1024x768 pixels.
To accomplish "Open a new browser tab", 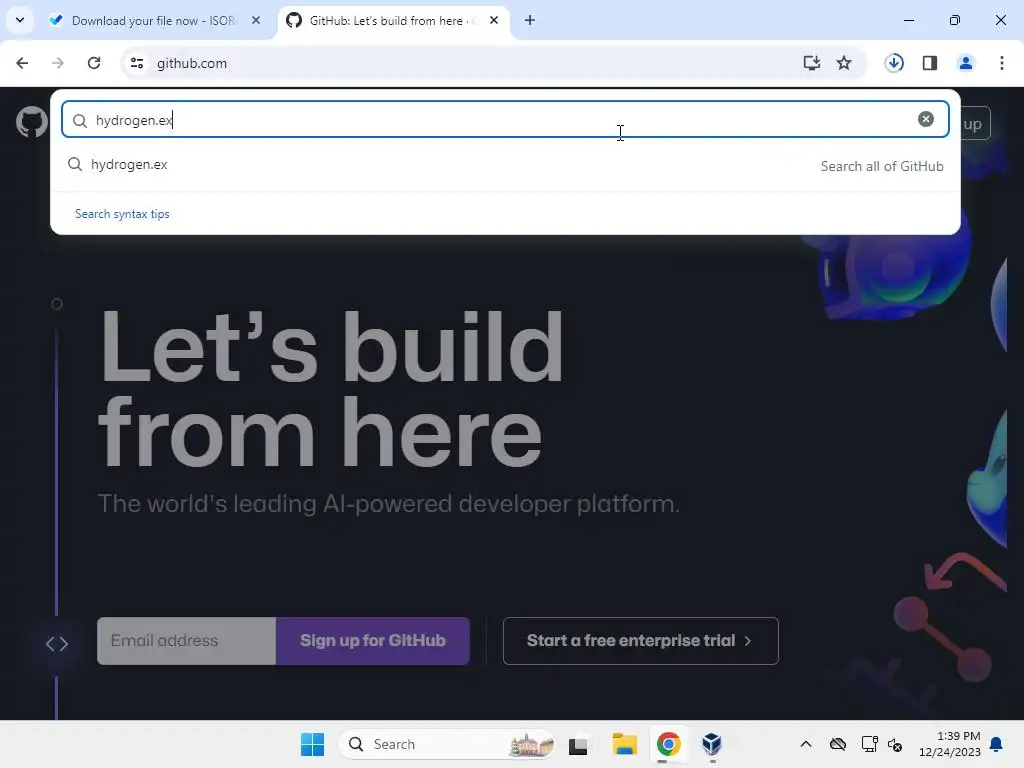I will click(530, 20).
